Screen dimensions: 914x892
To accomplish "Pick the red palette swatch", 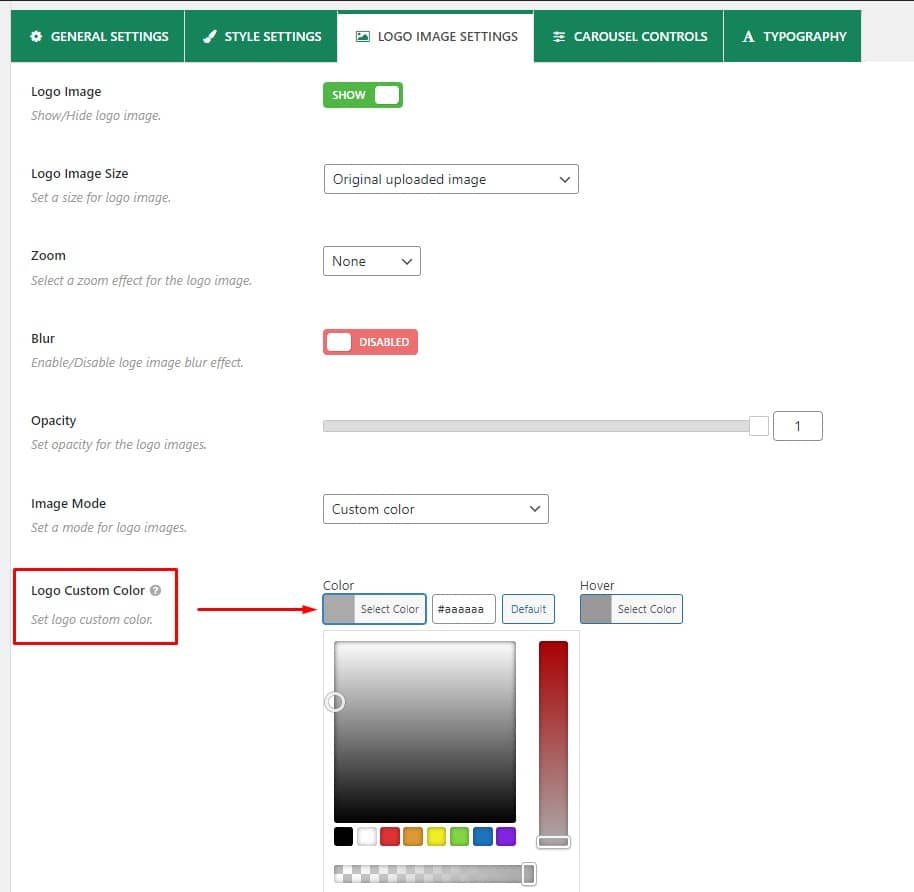I will [x=390, y=836].
